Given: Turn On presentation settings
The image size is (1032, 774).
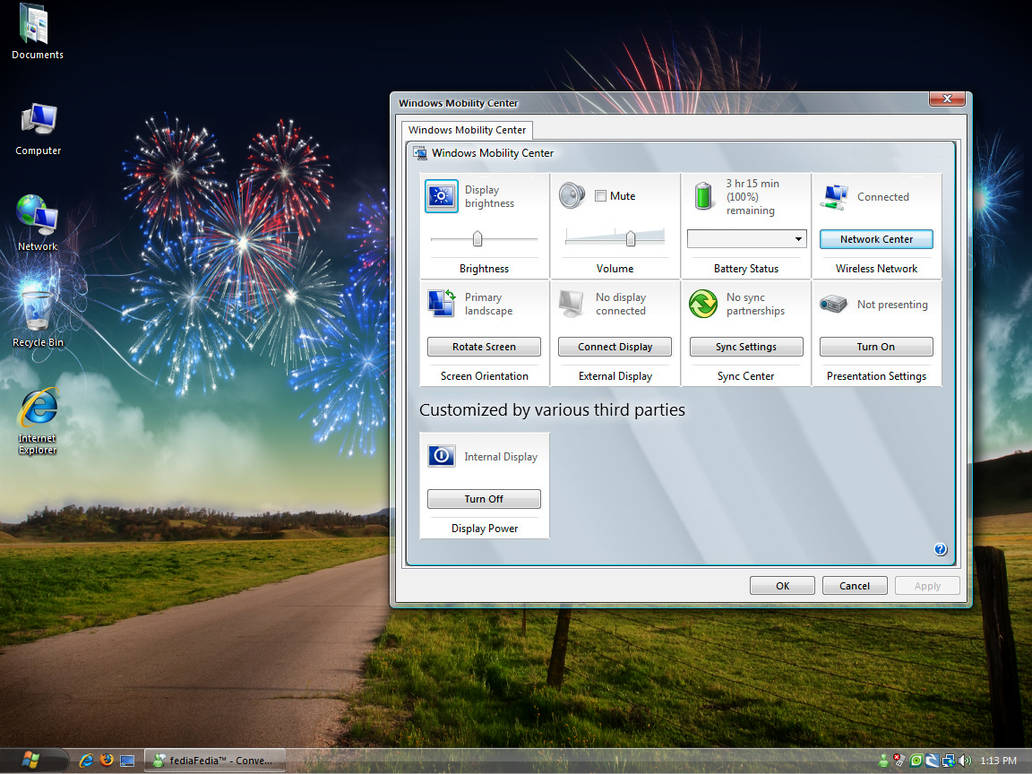Looking at the screenshot, I should click(x=876, y=346).
